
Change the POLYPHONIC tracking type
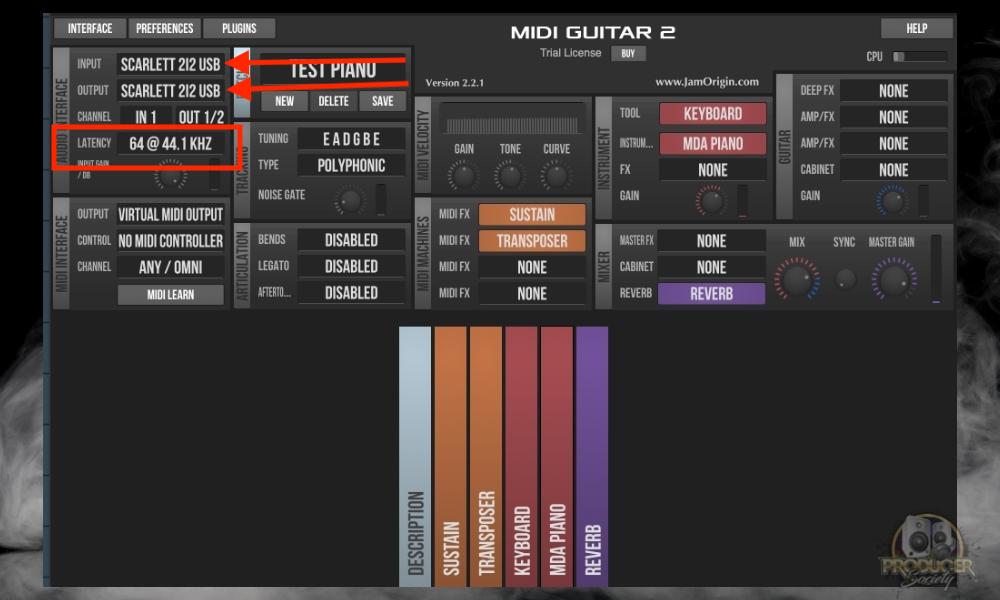point(351,165)
